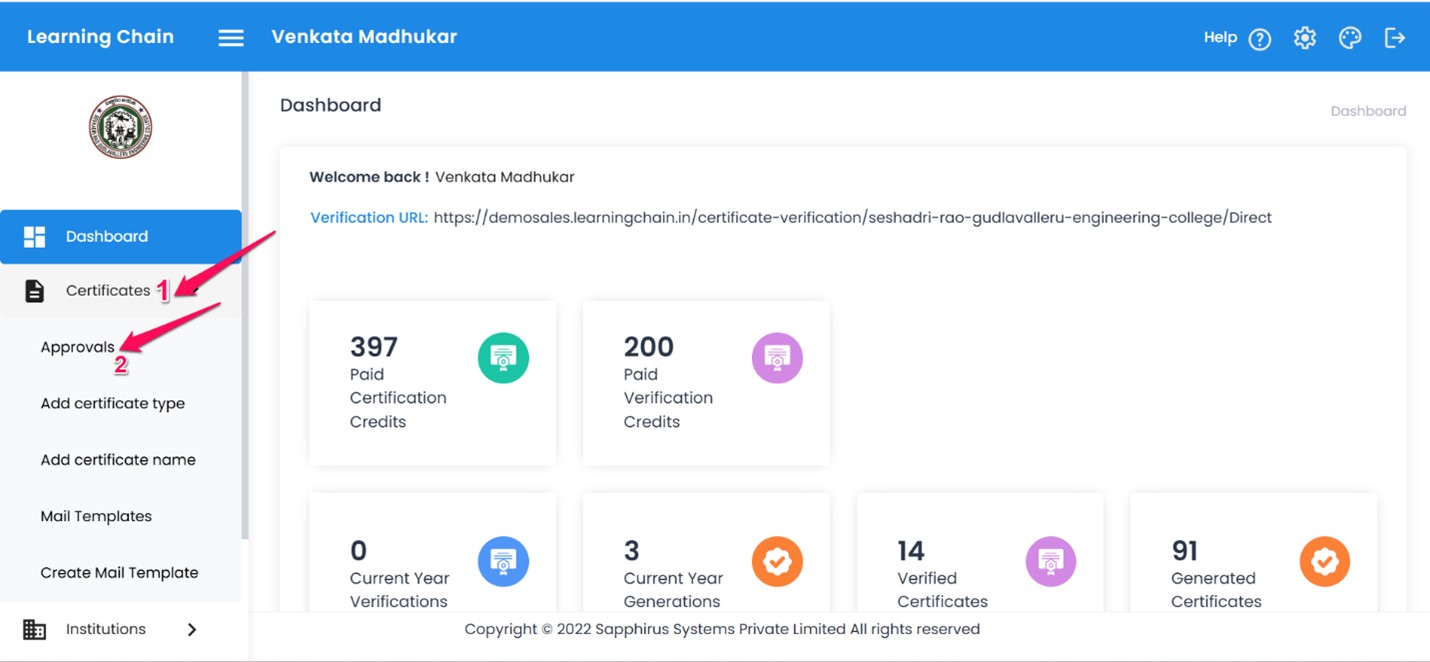Click the orange Generated Certificates badge icon
1430x662 pixels.
point(1324,561)
